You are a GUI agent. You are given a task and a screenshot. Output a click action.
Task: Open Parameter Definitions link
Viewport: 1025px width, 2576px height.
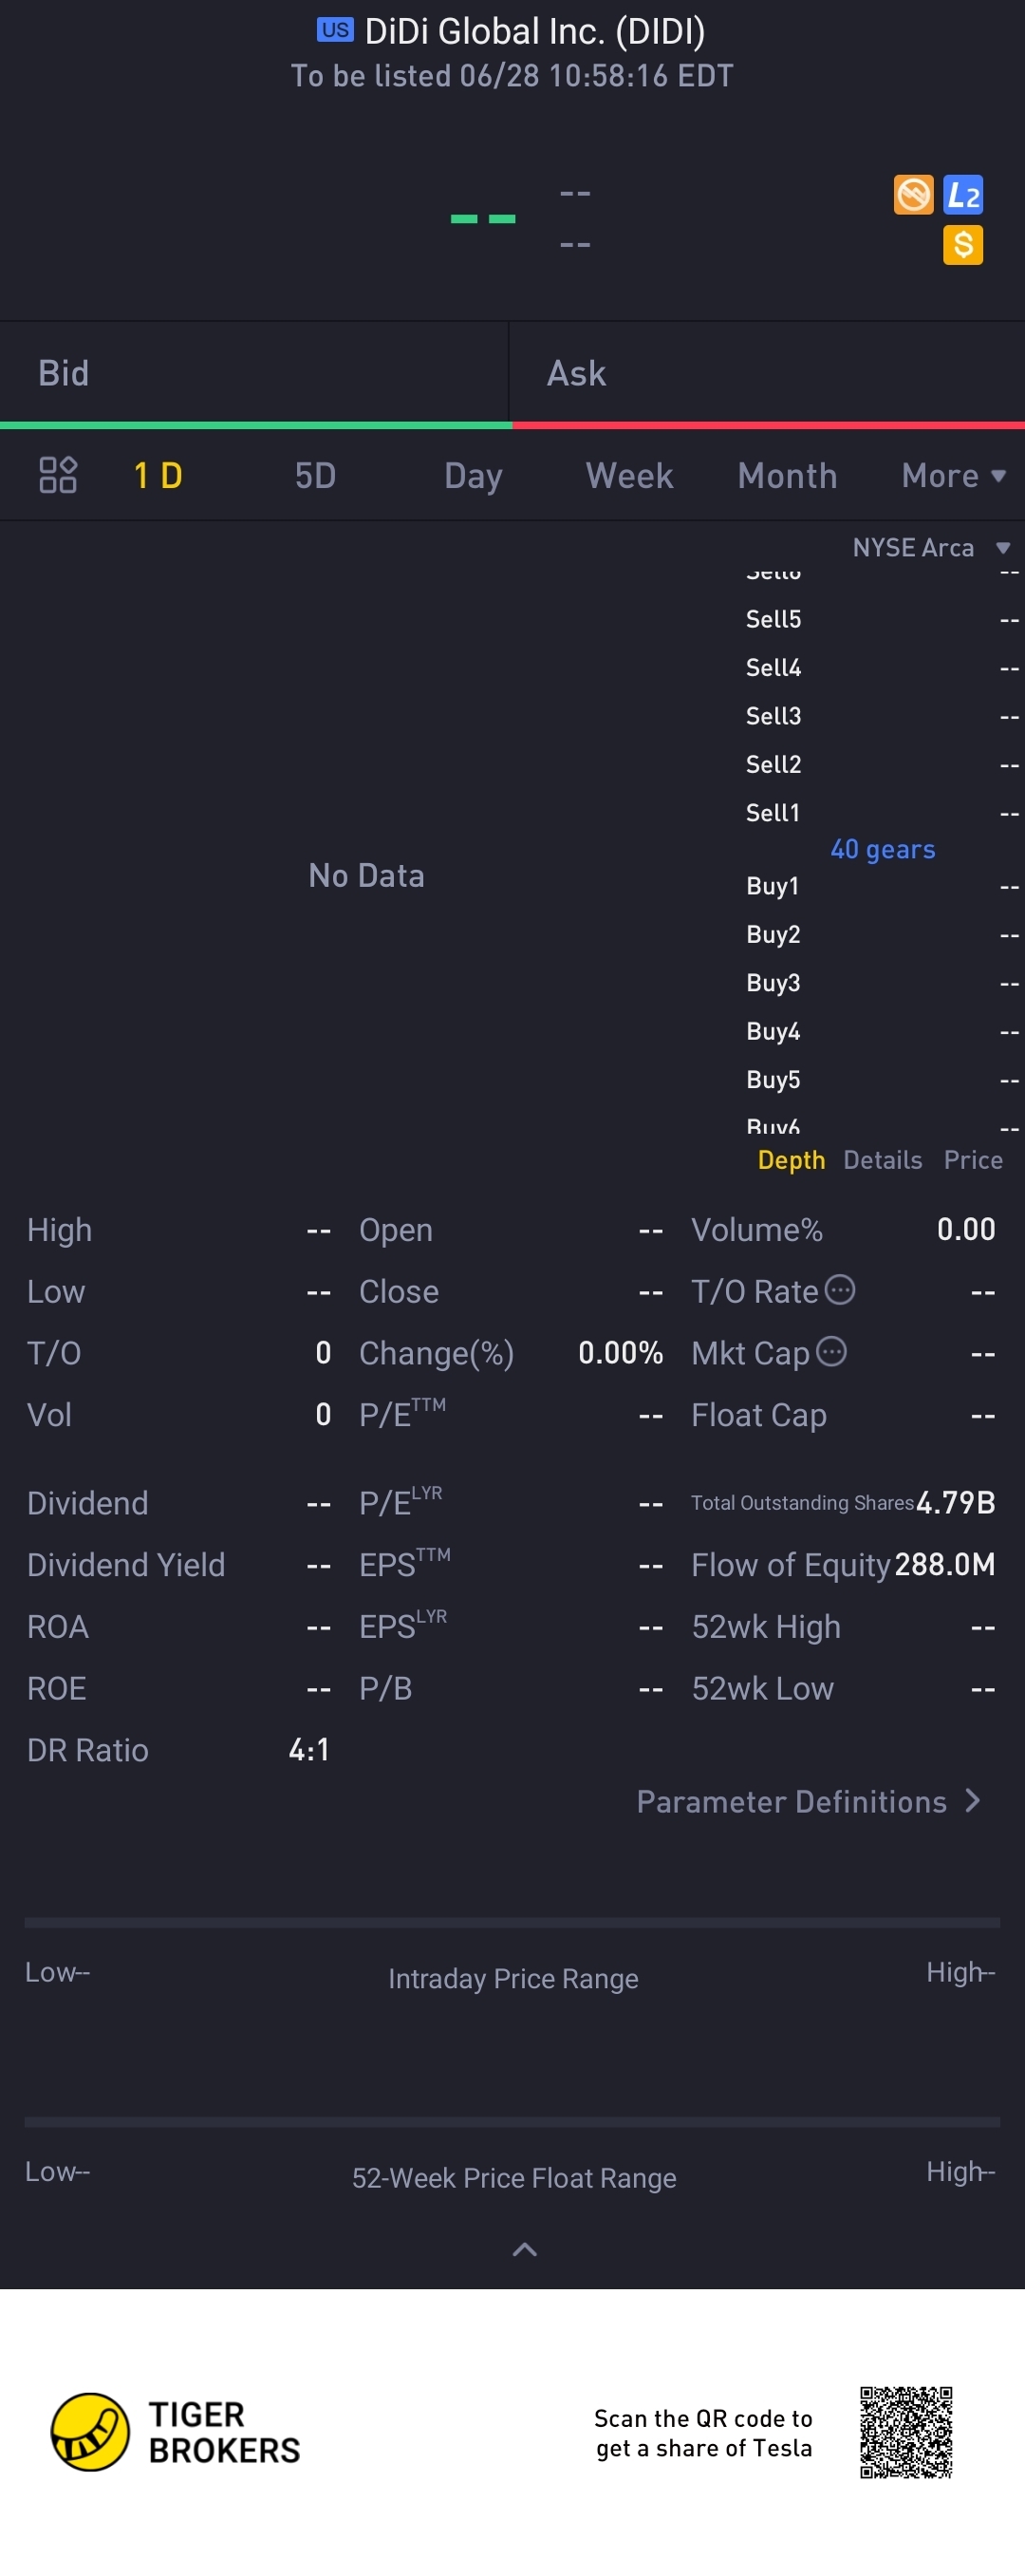click(808, 1802)
